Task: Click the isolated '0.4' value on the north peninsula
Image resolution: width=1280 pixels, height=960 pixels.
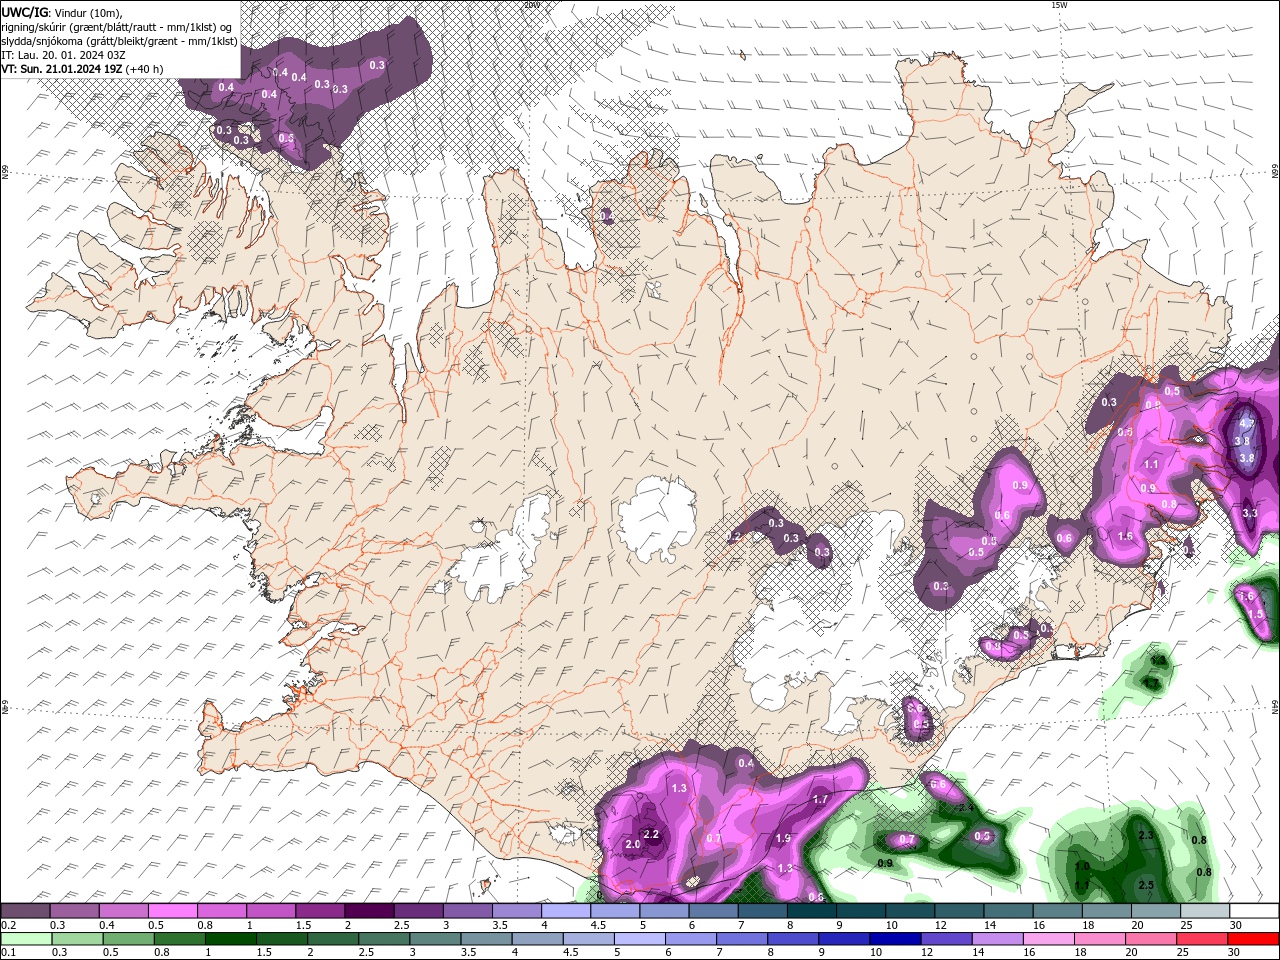Action: click(606, 217)
